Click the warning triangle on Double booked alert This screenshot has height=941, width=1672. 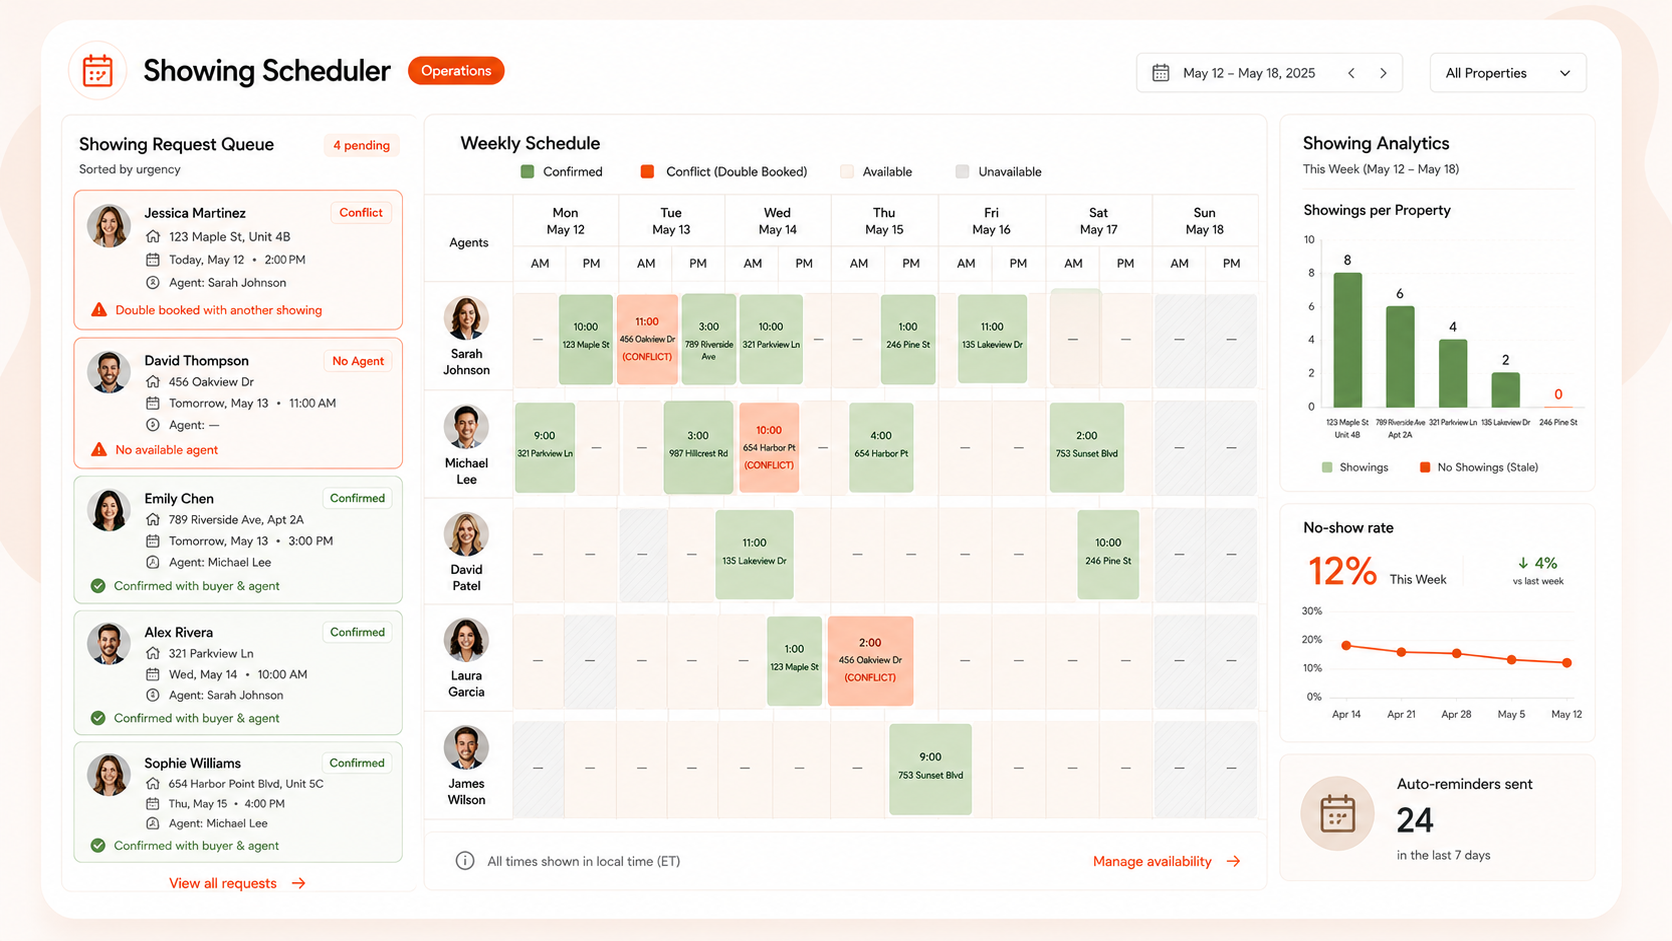coord(99,310)
